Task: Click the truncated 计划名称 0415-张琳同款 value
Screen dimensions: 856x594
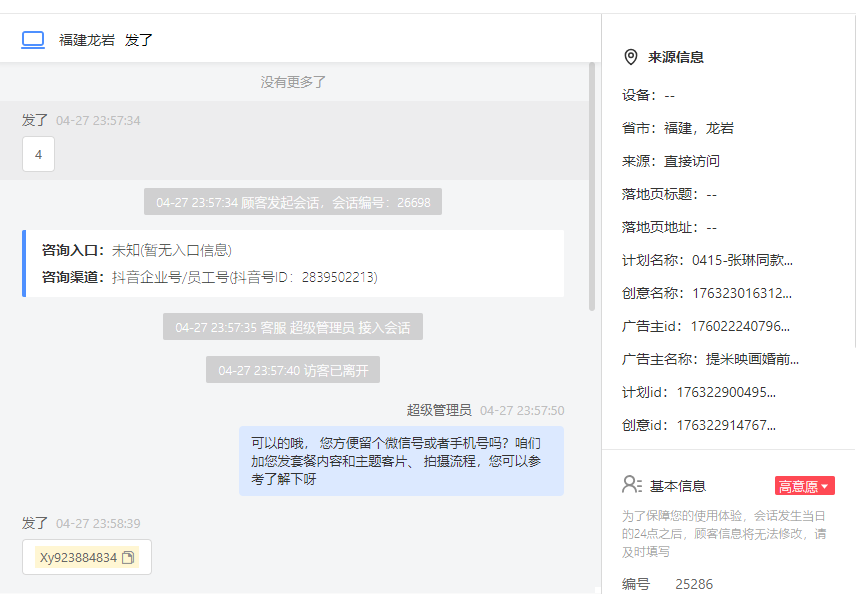Action: tap(742, 260)
